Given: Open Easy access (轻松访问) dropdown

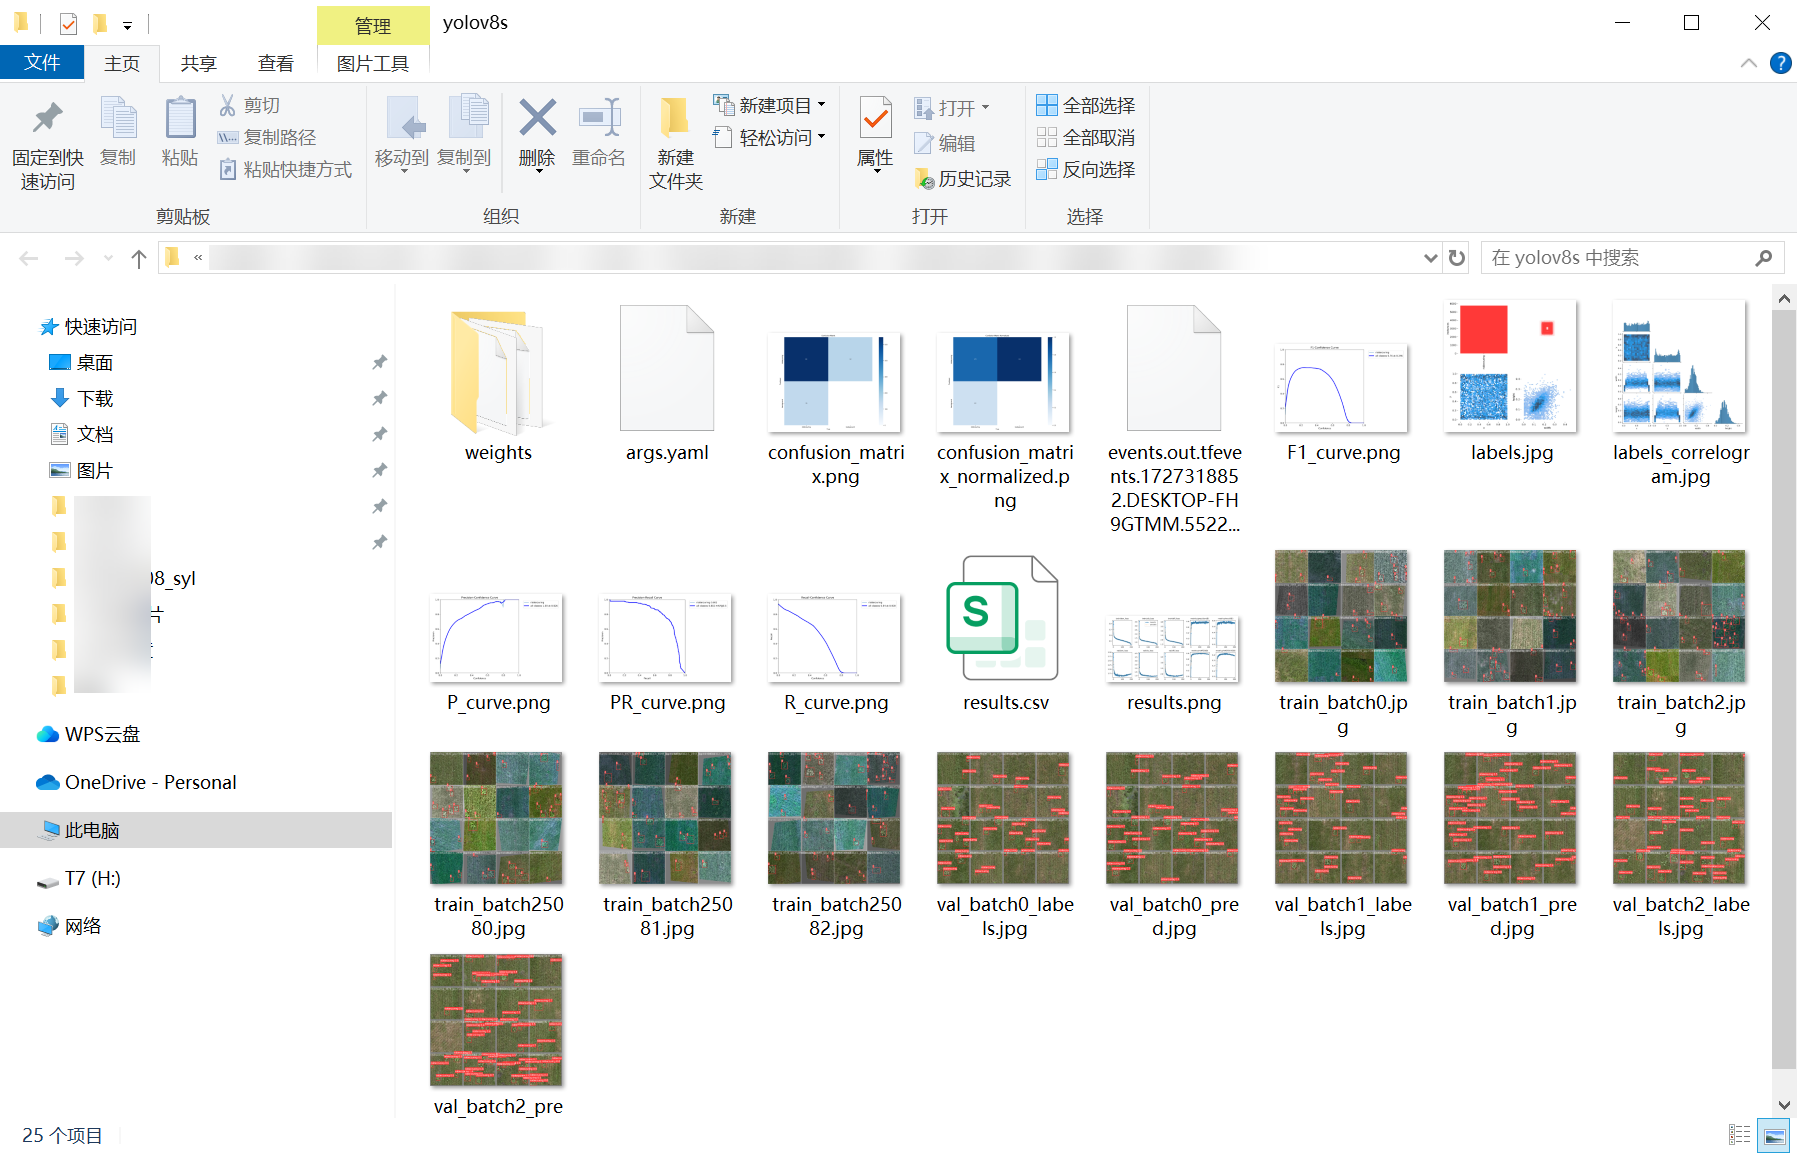Looking at the screenshot, I should click(769, 137).
